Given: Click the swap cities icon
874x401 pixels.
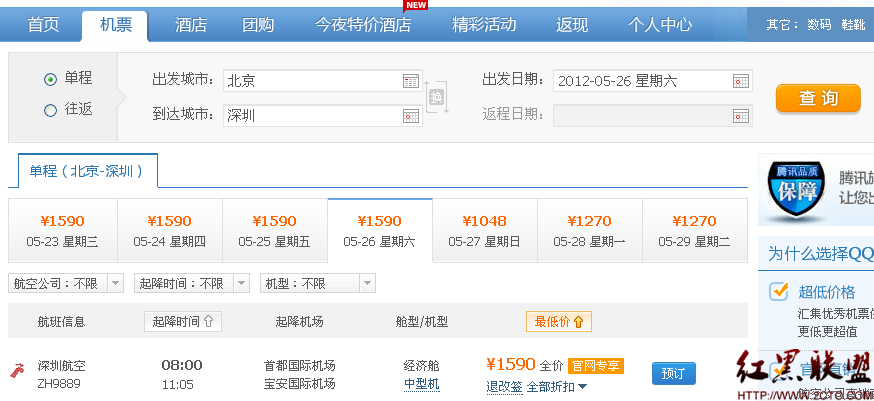Looking at the screenshot, I should (x=436, y=97).
